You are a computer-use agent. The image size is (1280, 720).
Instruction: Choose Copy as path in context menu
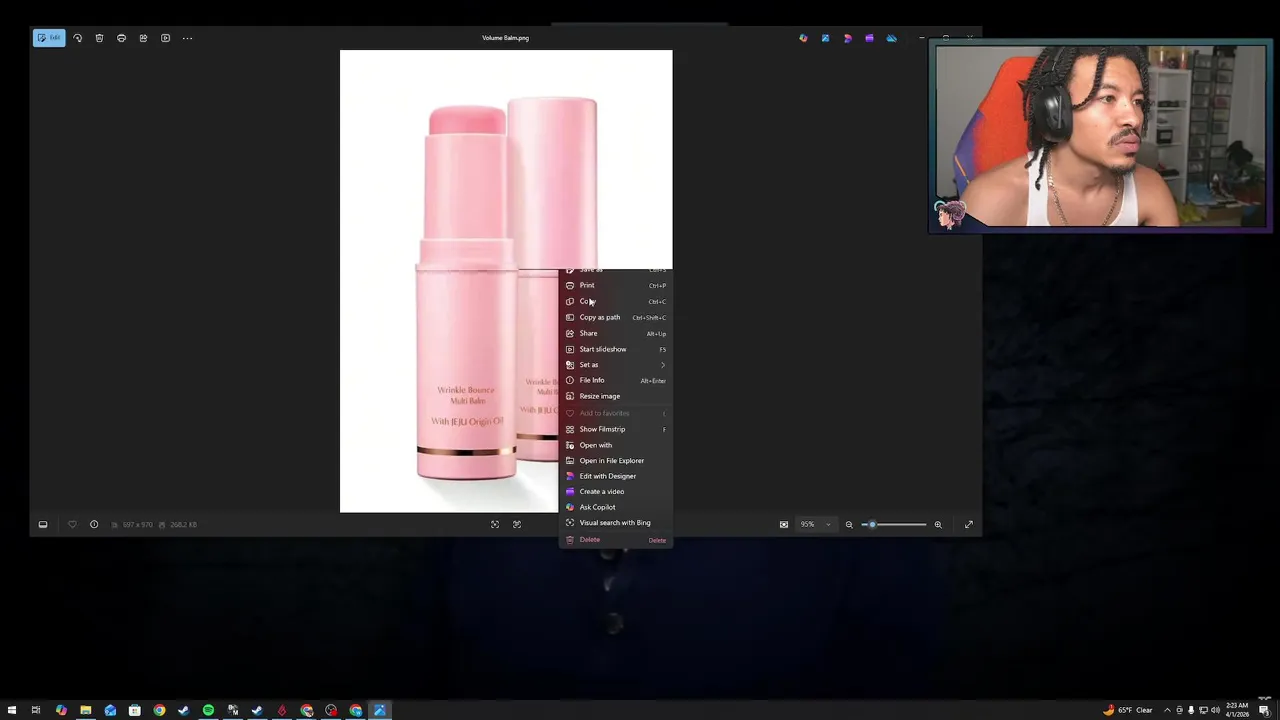(x=616, y=317)
